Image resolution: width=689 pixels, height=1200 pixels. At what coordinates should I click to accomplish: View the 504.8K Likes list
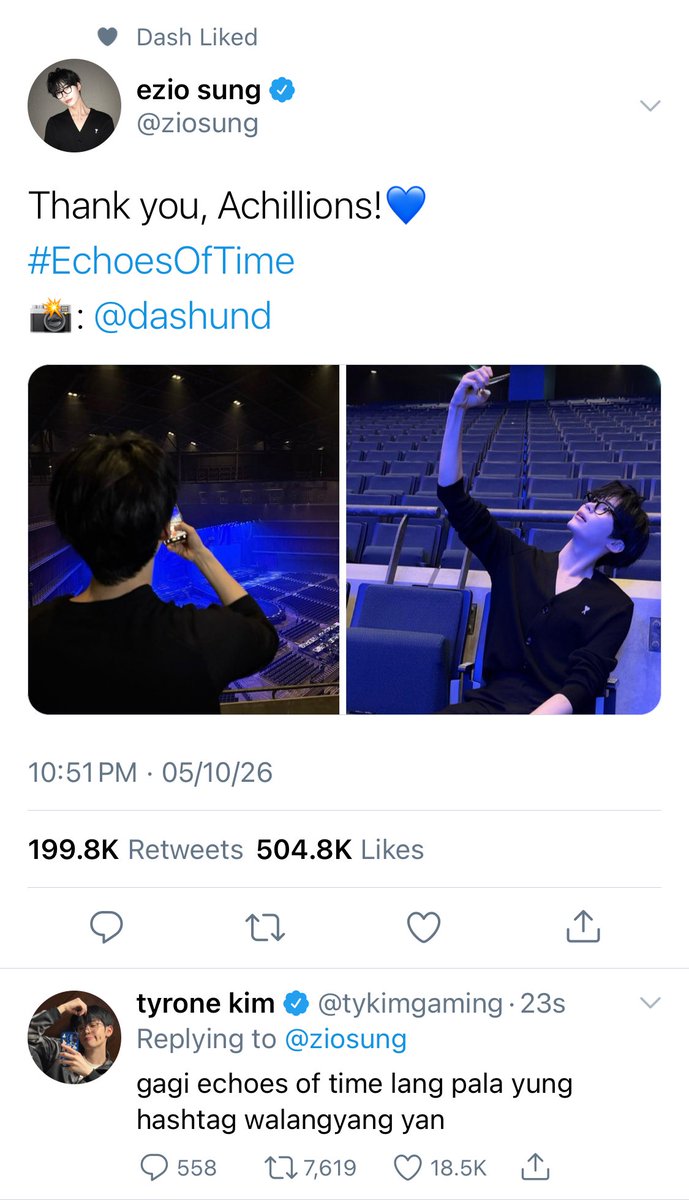click(x=340, y=850)
